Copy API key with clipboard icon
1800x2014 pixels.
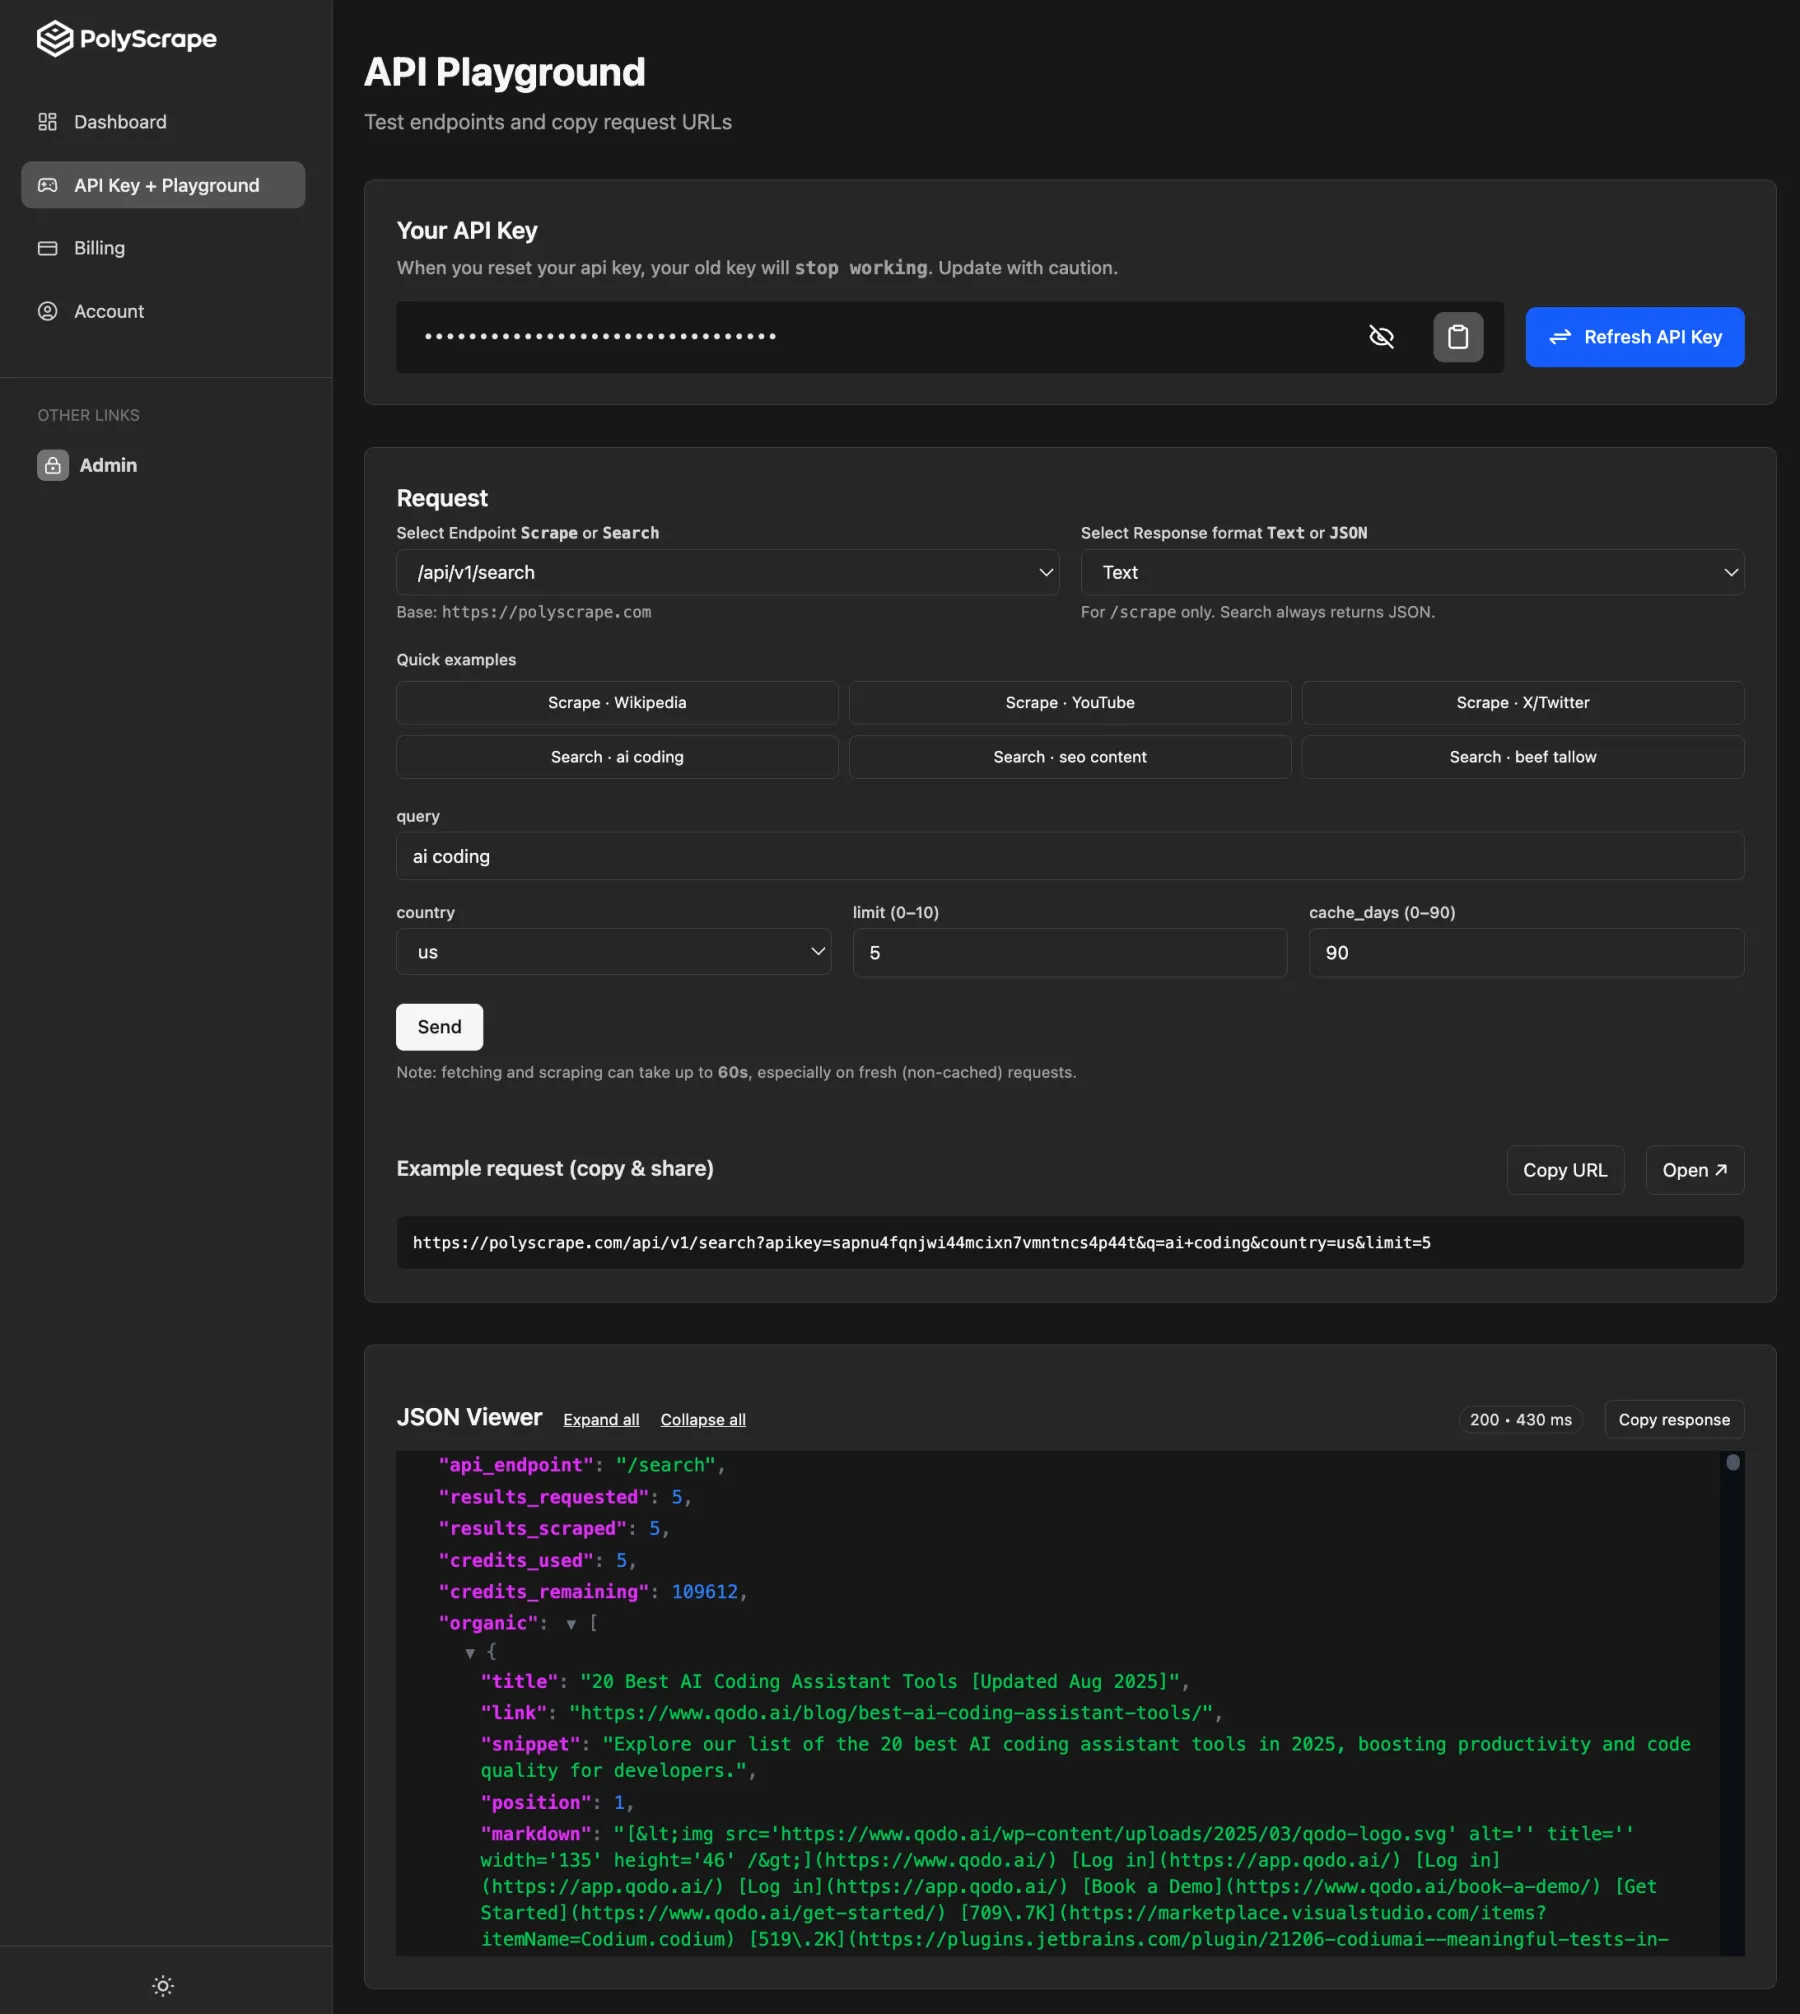coord(1458,337)
